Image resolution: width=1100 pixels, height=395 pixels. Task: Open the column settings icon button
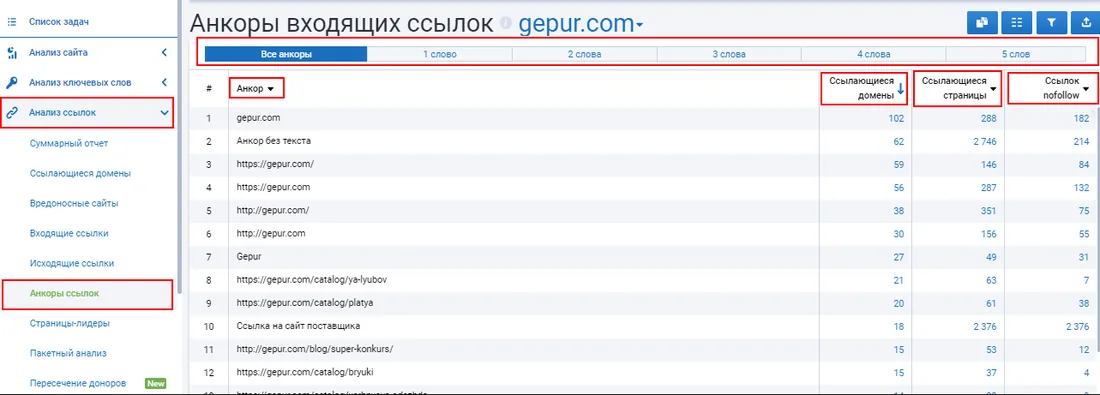(1017, 23)
